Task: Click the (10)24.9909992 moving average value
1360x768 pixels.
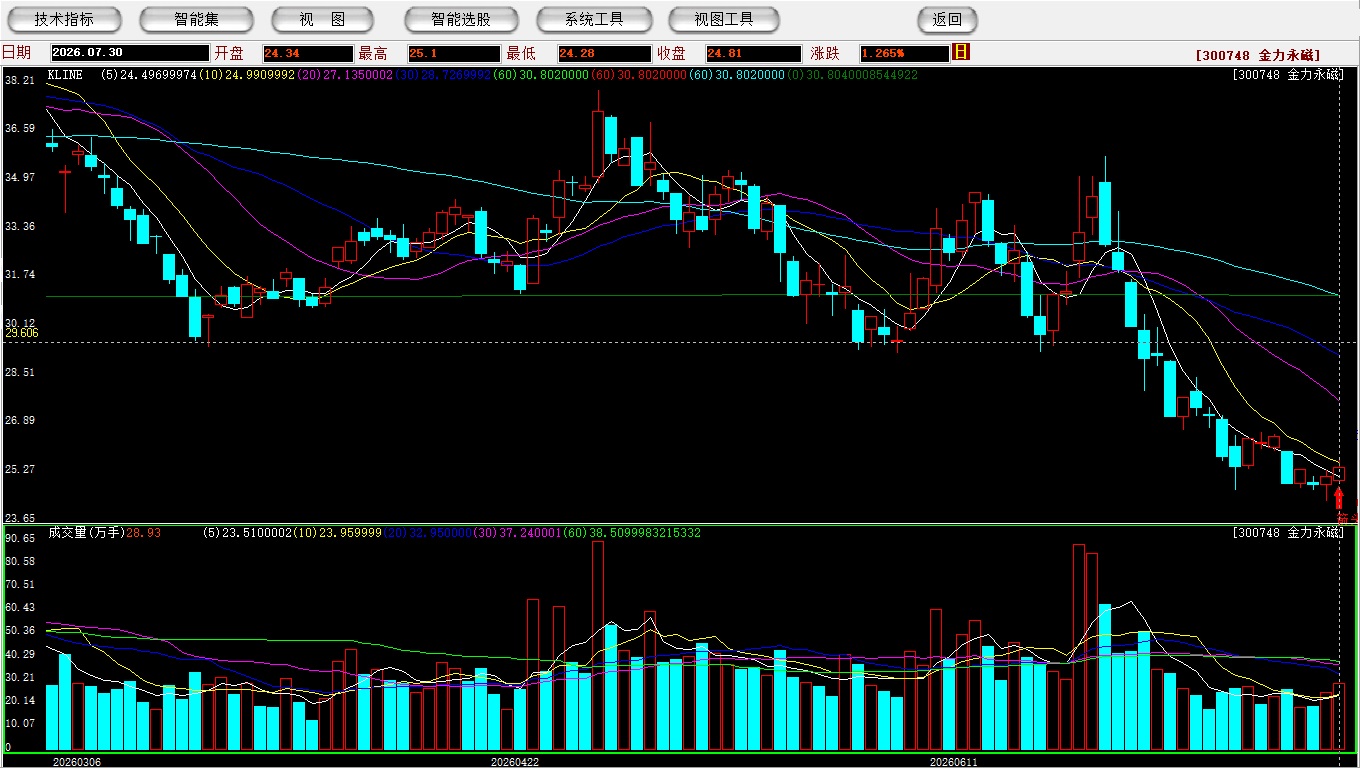Action: (x=246, y=75)
